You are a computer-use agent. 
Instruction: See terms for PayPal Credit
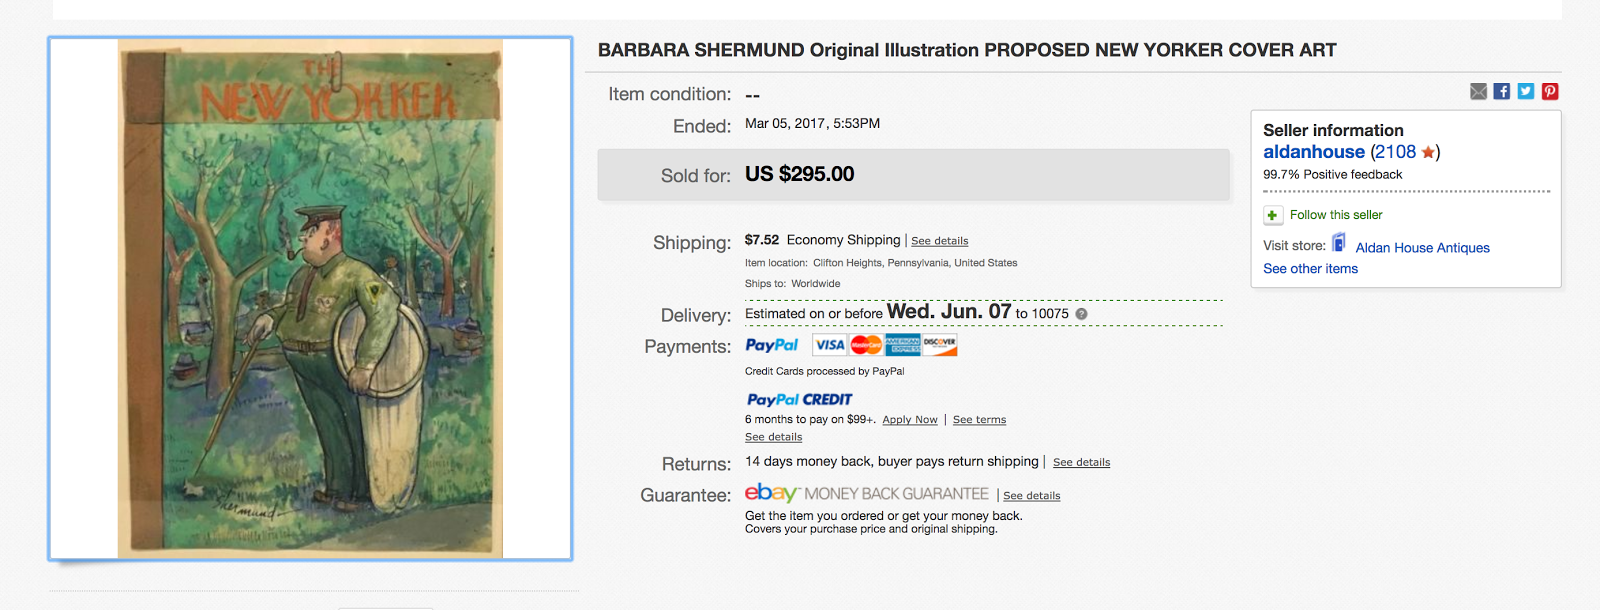(x=979, y=420)
